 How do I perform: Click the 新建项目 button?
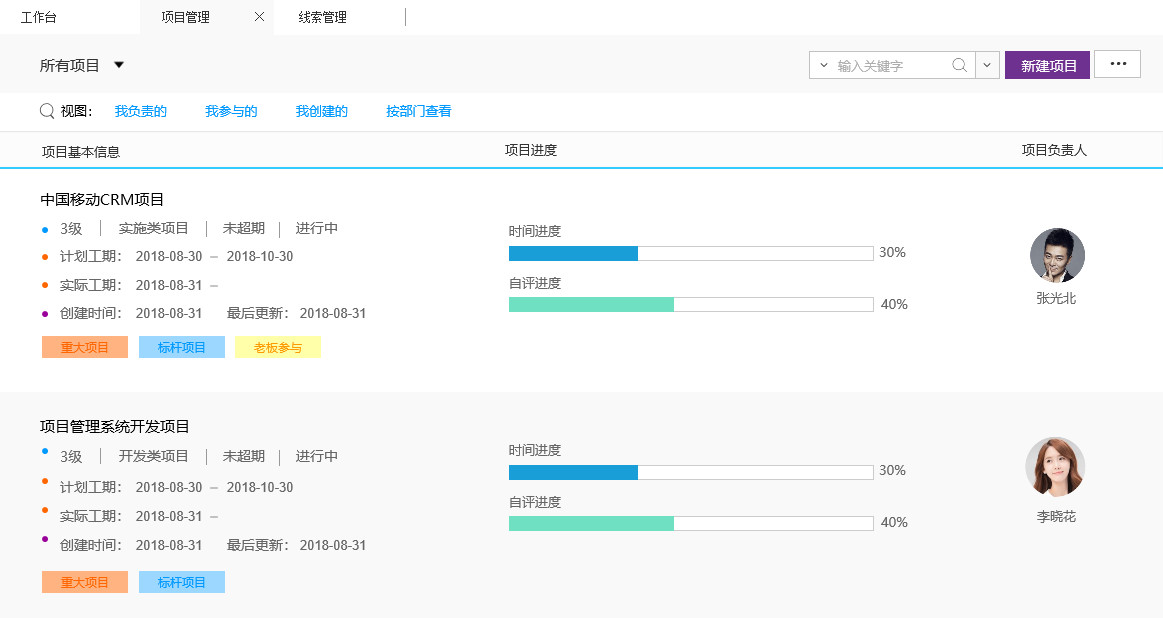[x=1048, y=66]
